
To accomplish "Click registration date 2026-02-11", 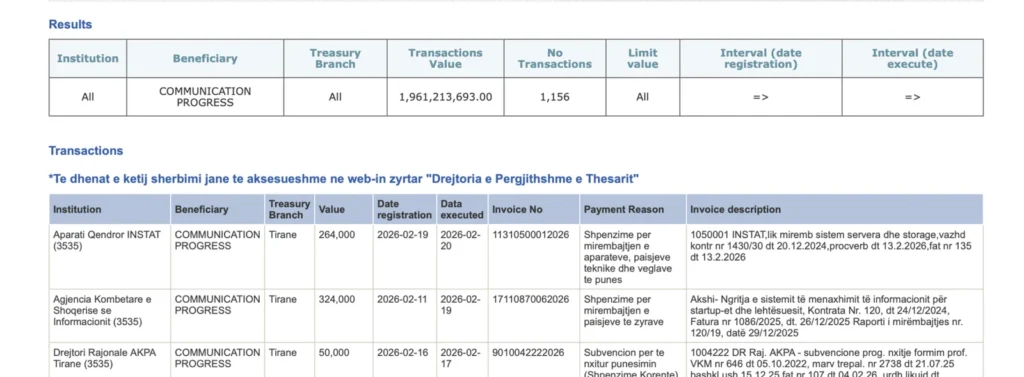I will [x=402, y=299].
